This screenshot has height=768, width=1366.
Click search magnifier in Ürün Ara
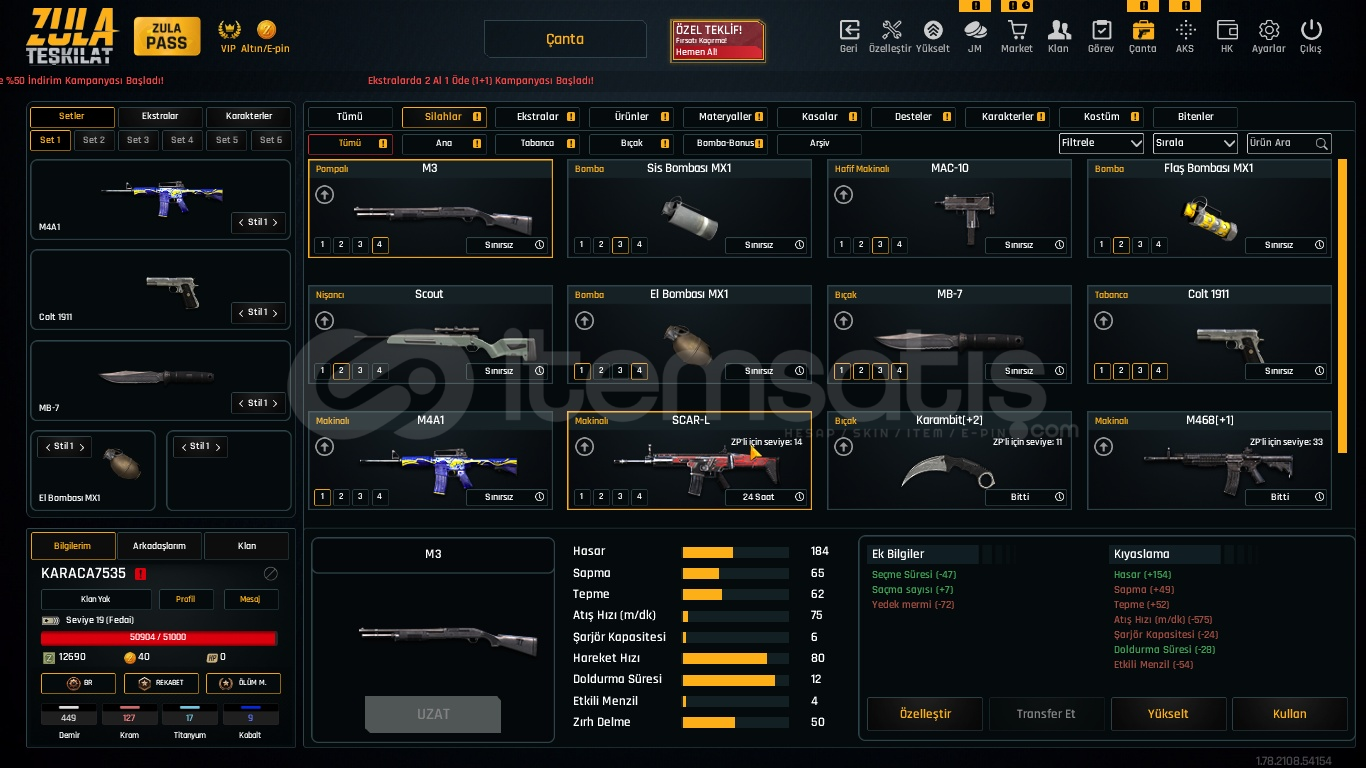[1321, 144]
